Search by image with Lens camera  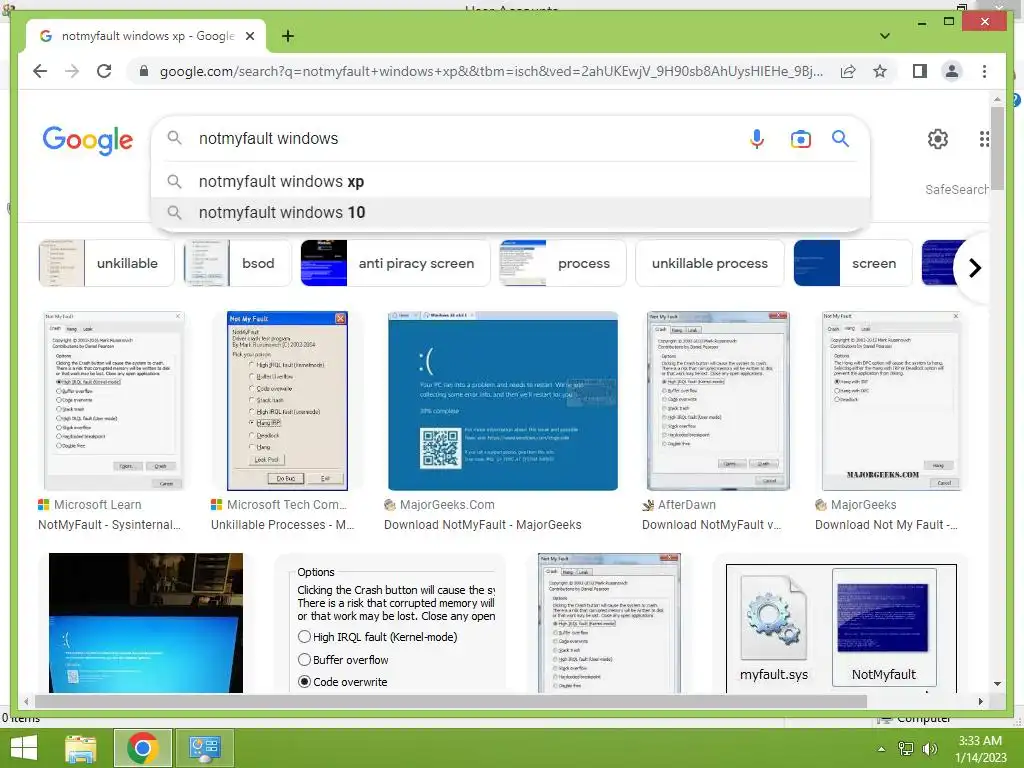(x=801, y=138)
